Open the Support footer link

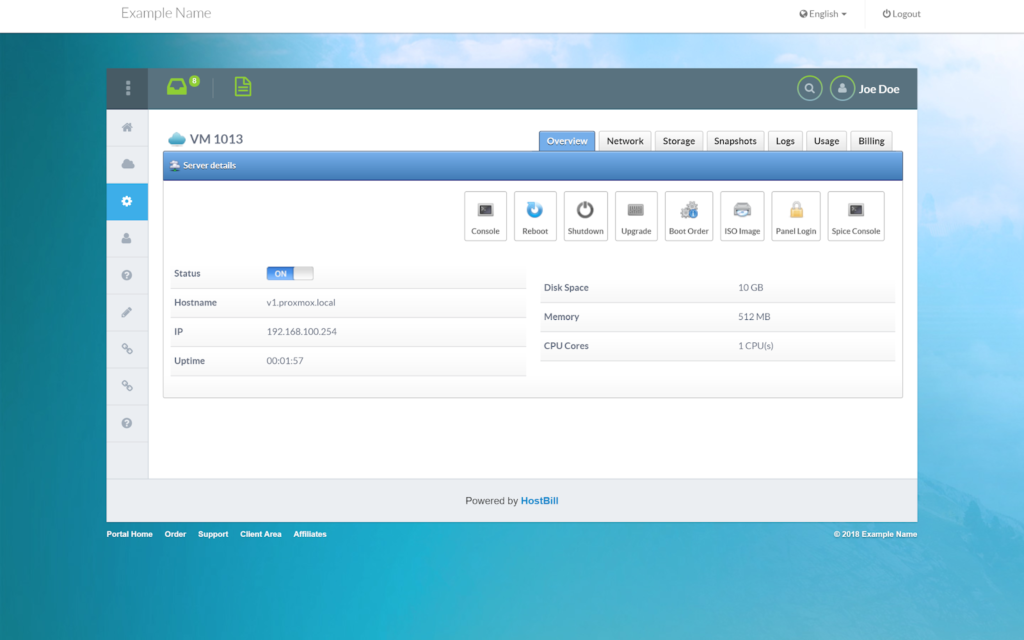213,534
